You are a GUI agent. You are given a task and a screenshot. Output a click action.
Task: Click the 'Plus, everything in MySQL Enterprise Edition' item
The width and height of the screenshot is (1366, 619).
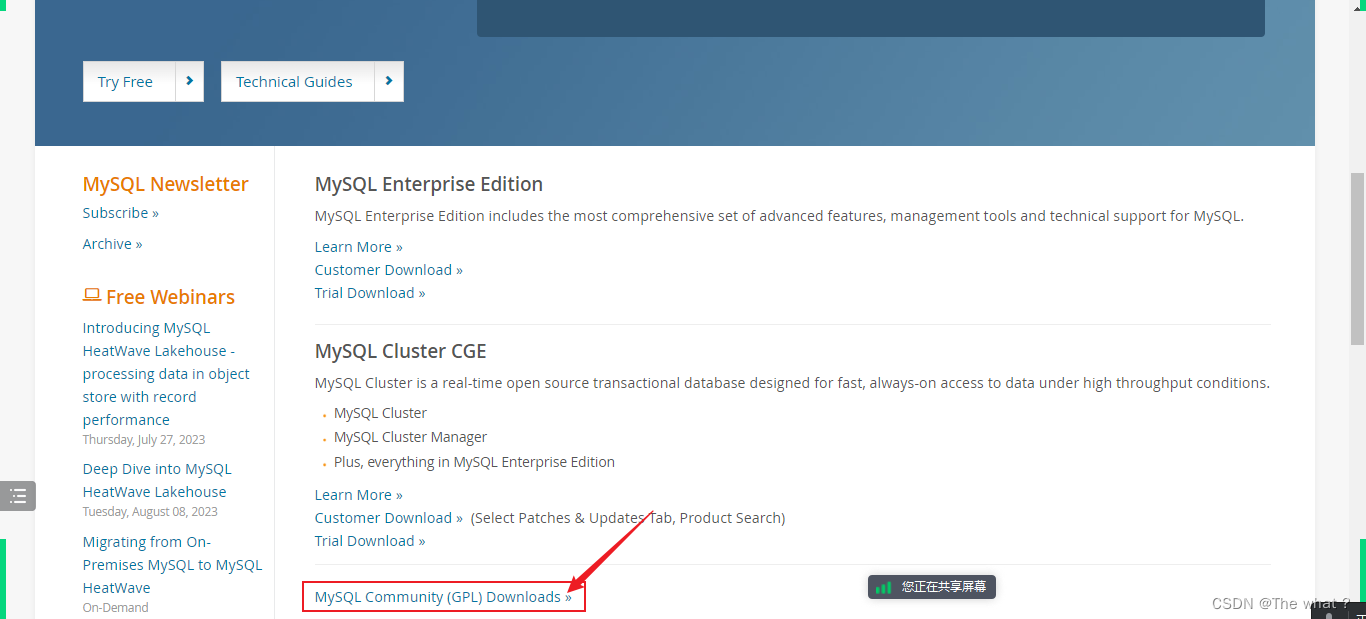click(x=474, y=462)
